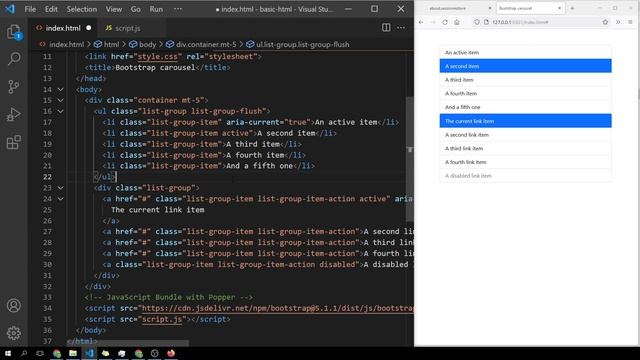
Task: Open a new browser tab
Action: 572,8
